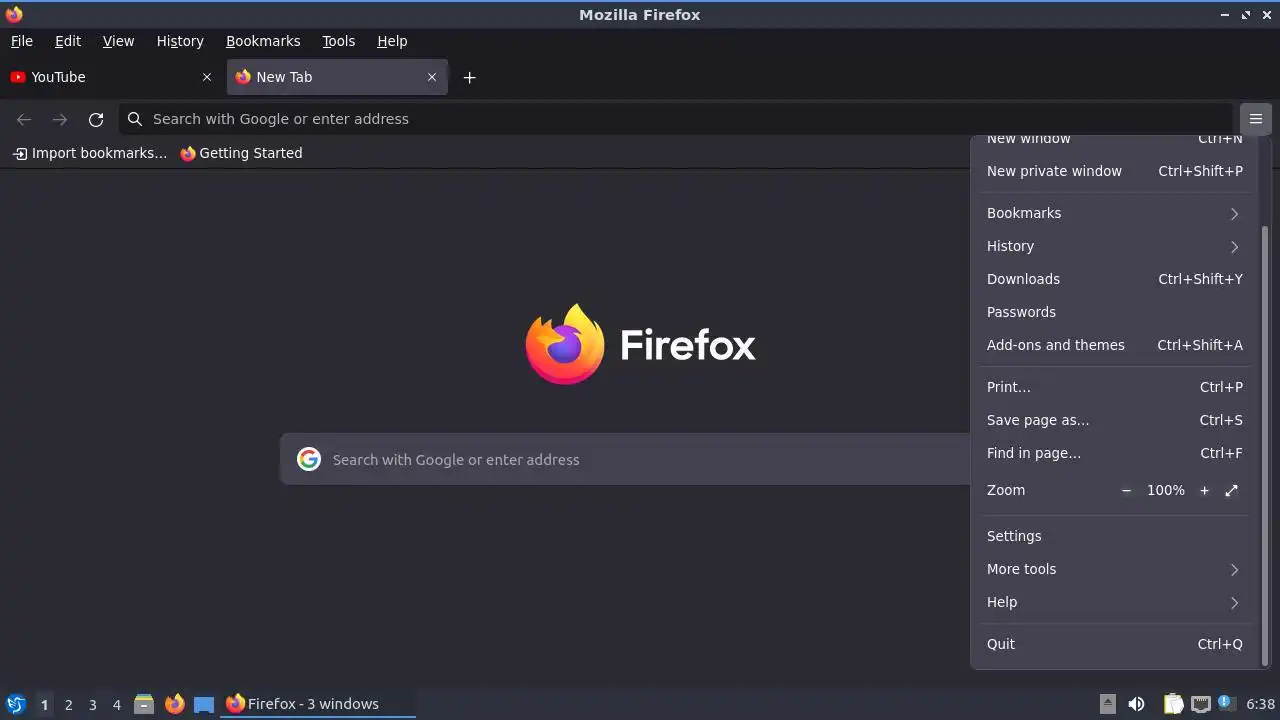Open the taskbar start menu bird icon
1280x720 pixels.
15,704
